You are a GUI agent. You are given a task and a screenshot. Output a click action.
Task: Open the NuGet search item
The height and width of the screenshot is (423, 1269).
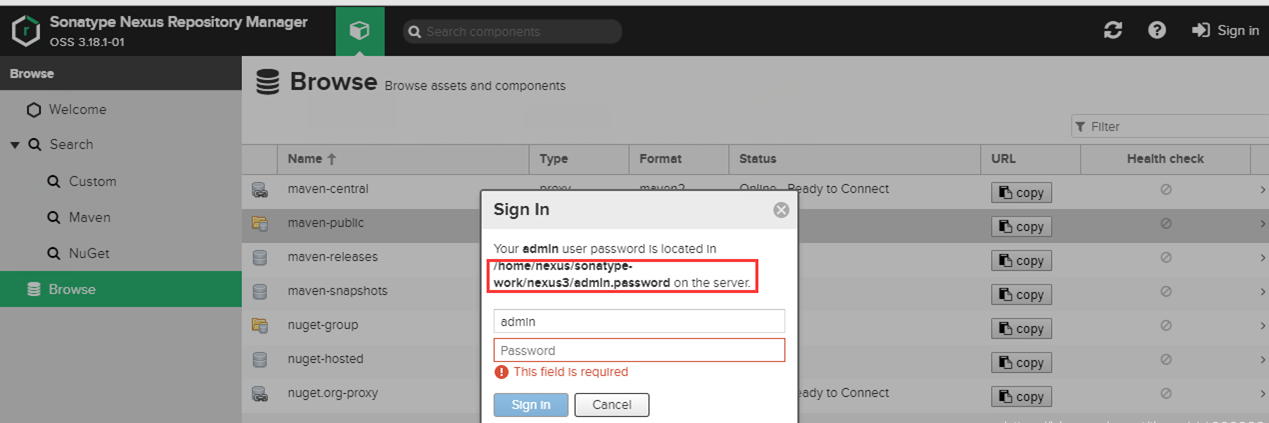pyautogui.click(x=88, y=254)
